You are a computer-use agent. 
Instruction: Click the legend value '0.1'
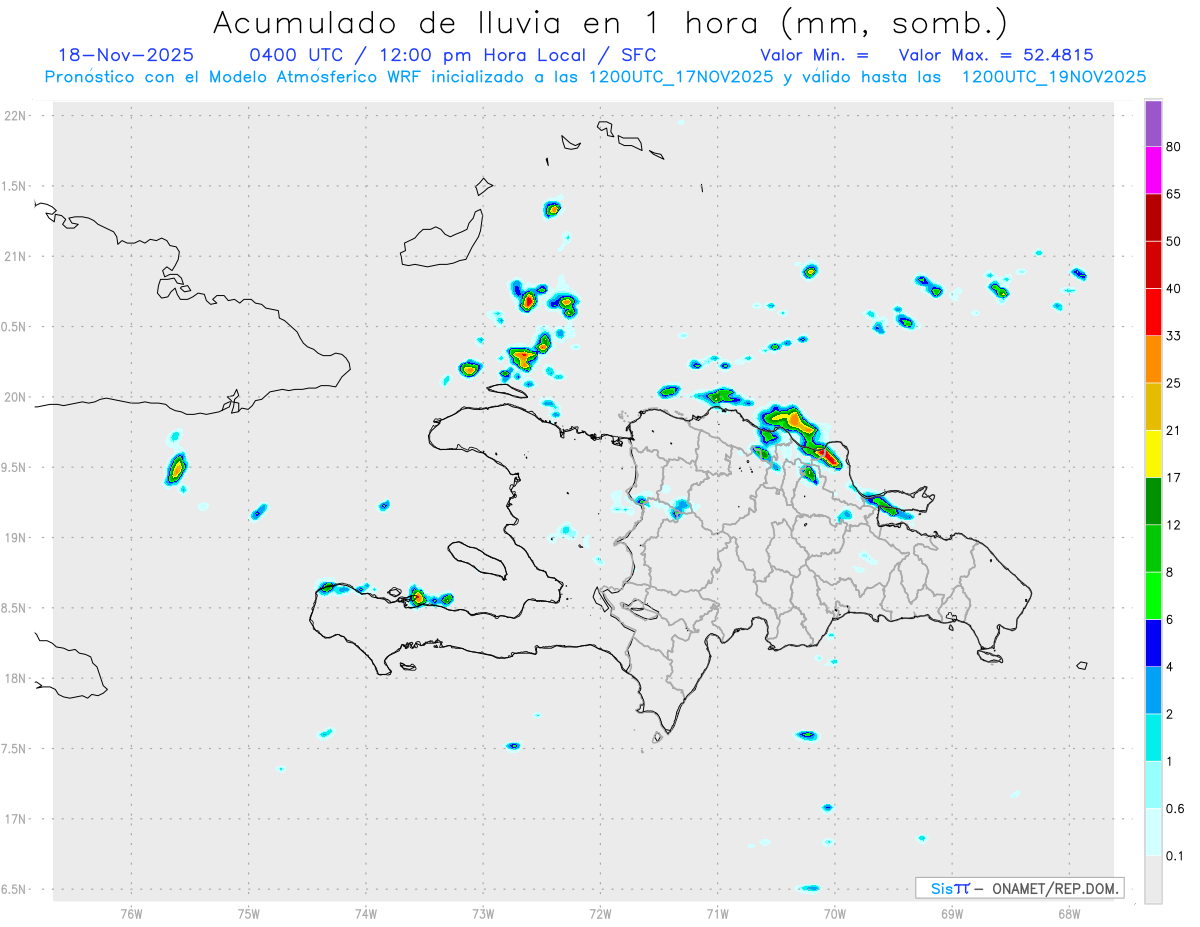tap(1175, 856)
